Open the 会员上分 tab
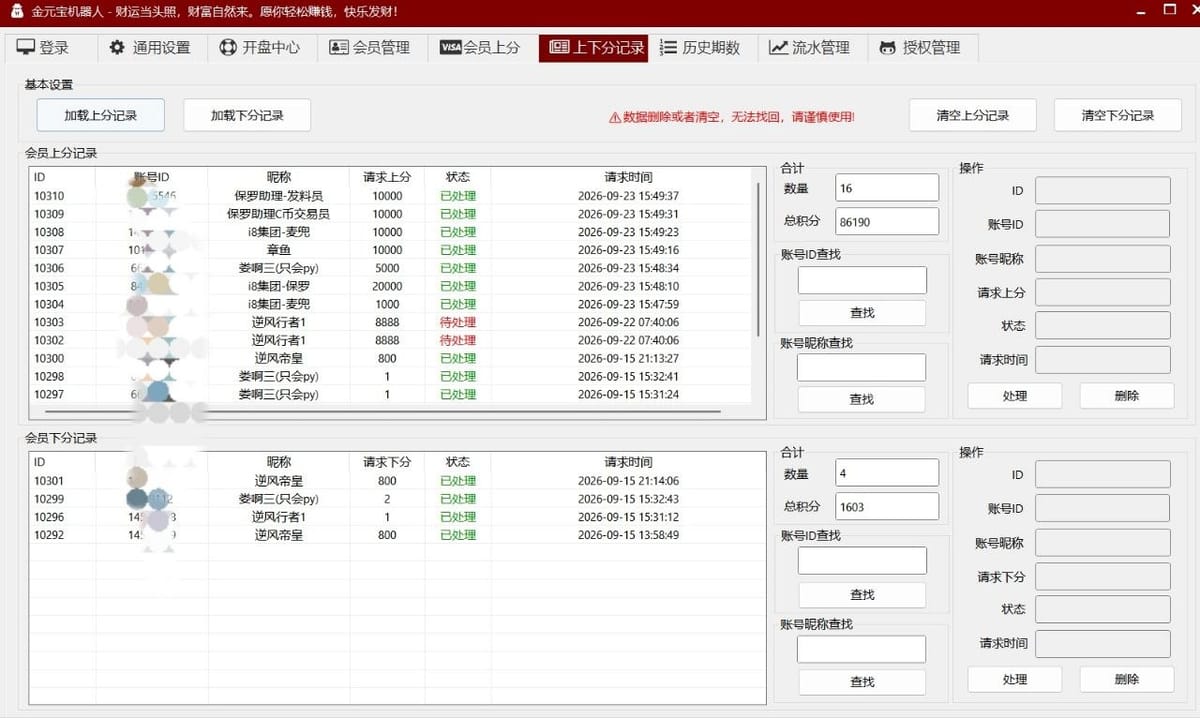The height and width of the screenshot is (718, 1200). tap(482, 48)
